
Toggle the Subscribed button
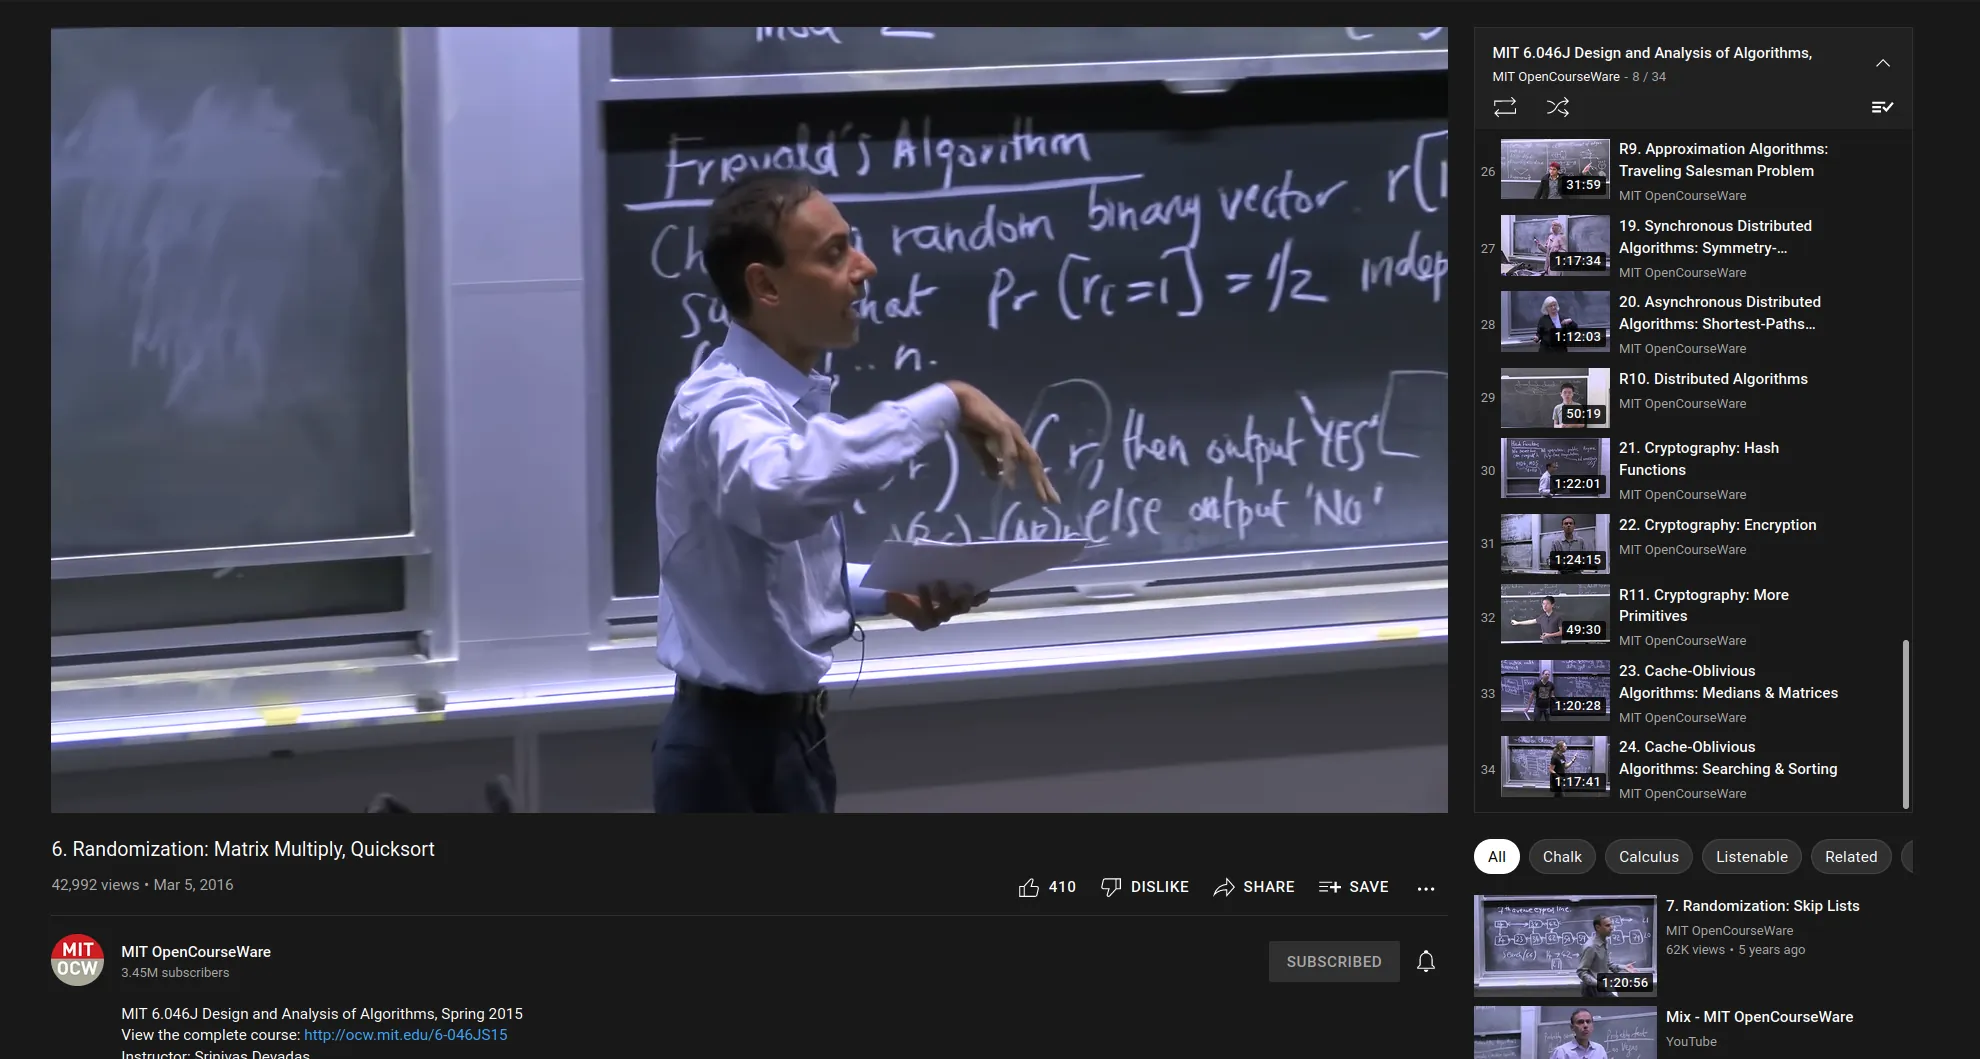point(1333,961)
